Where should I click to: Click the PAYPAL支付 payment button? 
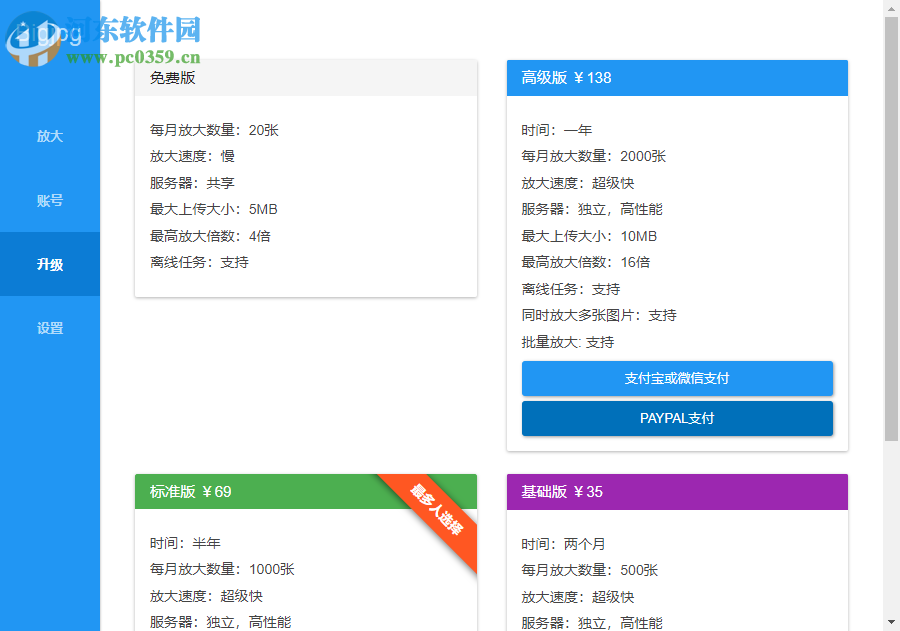[x=677, y=418]
